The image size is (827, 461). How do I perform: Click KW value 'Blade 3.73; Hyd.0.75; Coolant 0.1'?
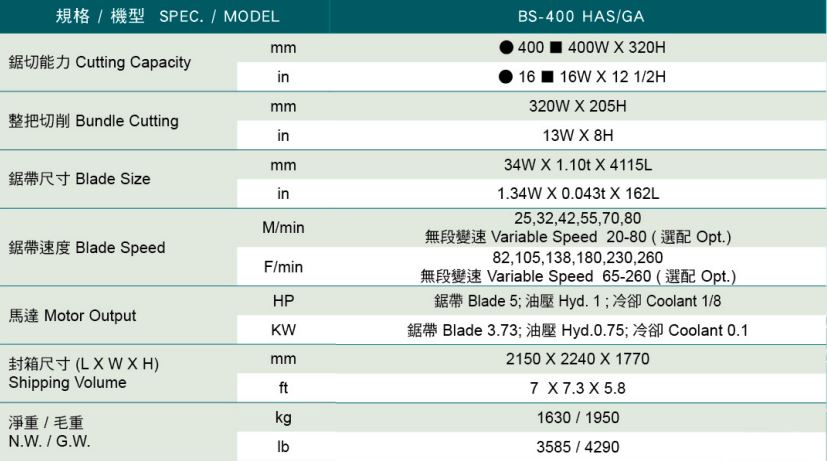pyautogui.click(x=578, y=330)
